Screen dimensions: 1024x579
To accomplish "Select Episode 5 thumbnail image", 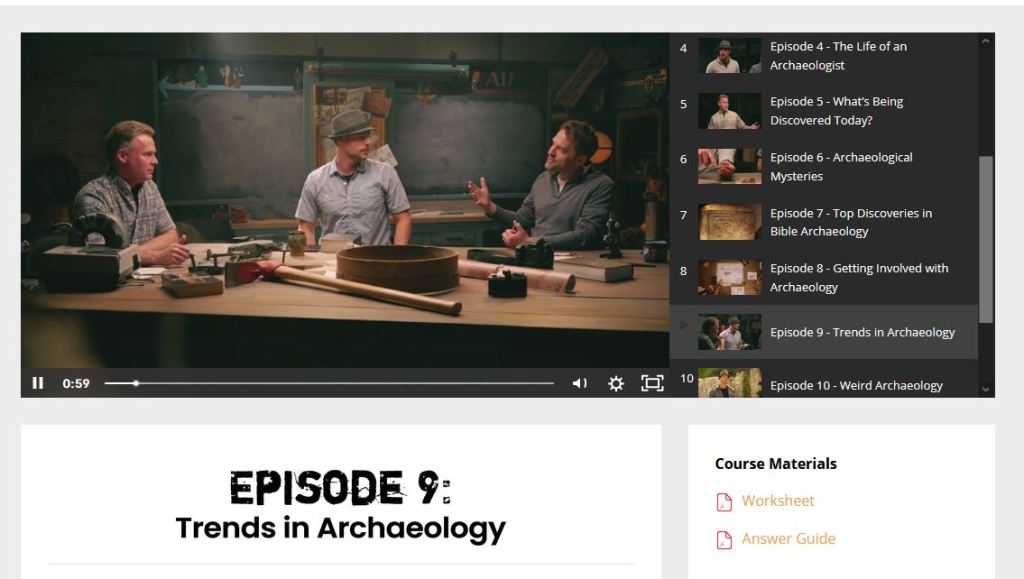I will coord(729,111).
